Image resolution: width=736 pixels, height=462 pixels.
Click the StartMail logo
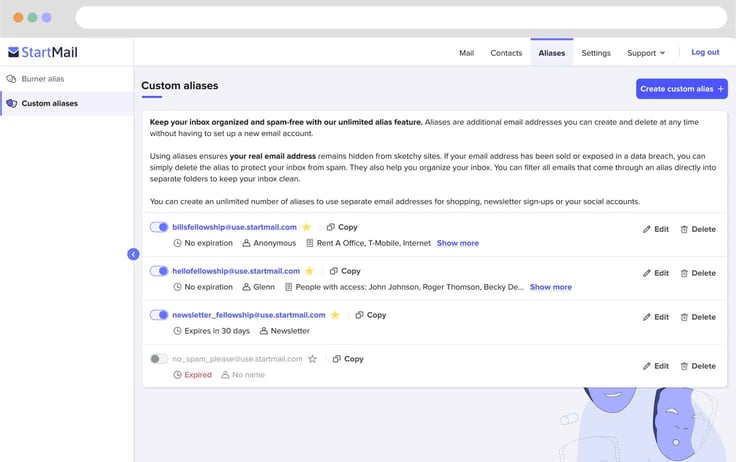pyautogui.click(x=43, y=52)
